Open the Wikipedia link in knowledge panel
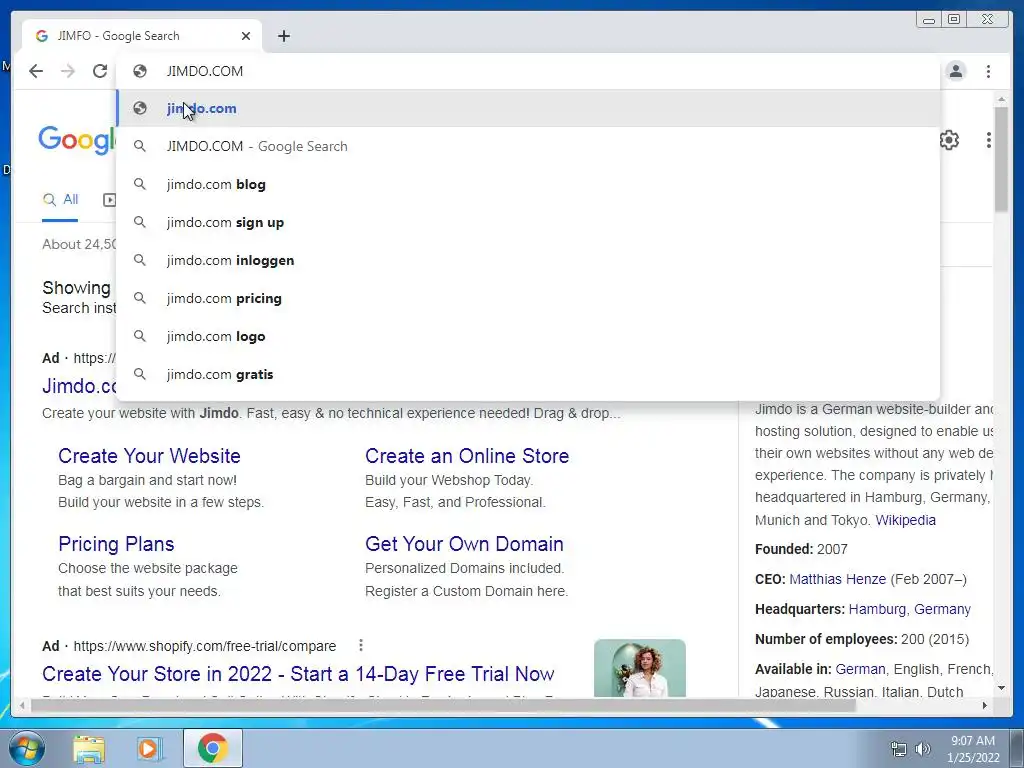This screenshot has height=768, width=1024. click(905, 520)
